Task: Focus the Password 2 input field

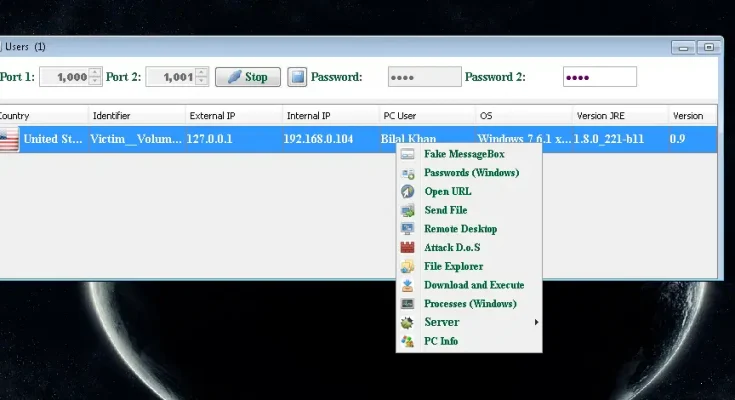Action: point(600,77)
